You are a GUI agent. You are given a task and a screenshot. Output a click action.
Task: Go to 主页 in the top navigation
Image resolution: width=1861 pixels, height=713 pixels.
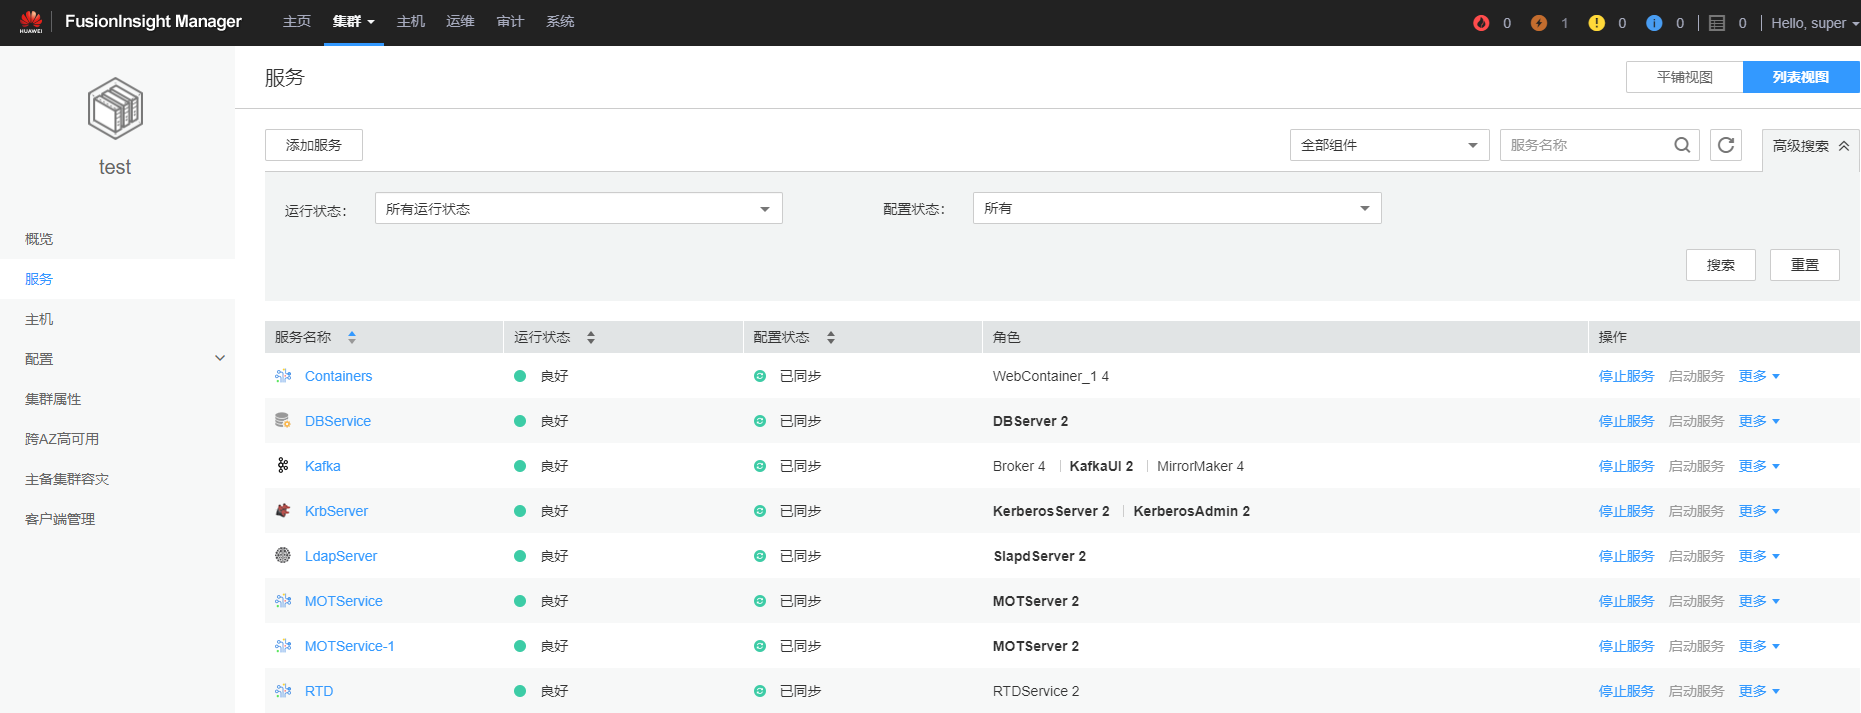click(x=297, y=21)
